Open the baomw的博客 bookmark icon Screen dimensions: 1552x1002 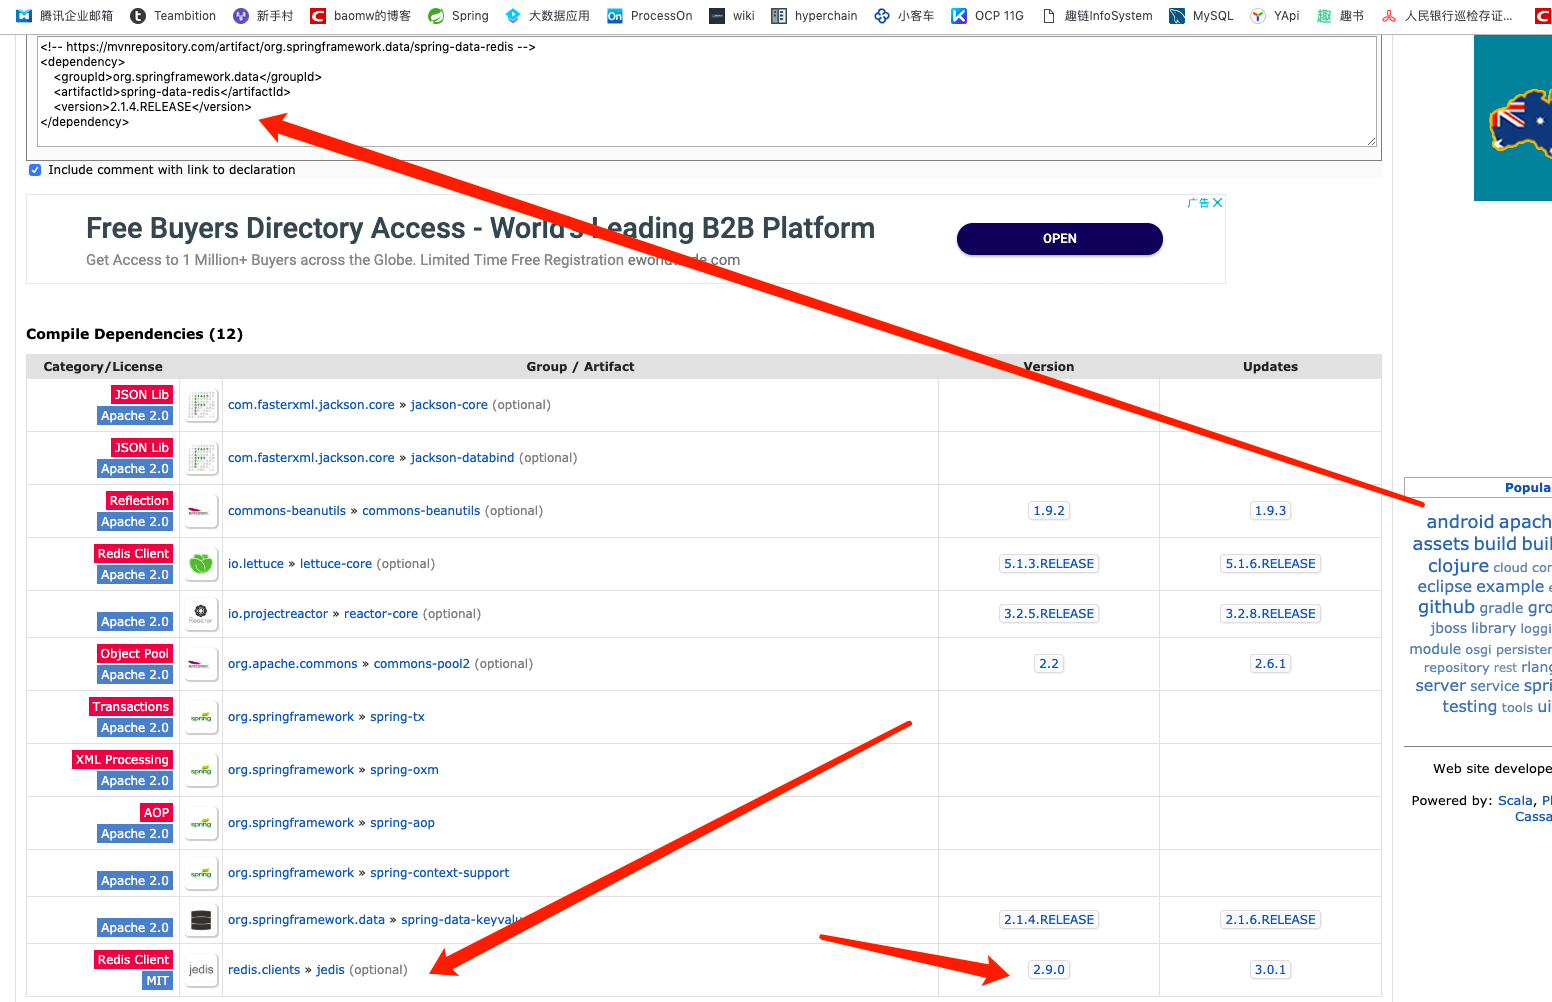coord(318,16)
